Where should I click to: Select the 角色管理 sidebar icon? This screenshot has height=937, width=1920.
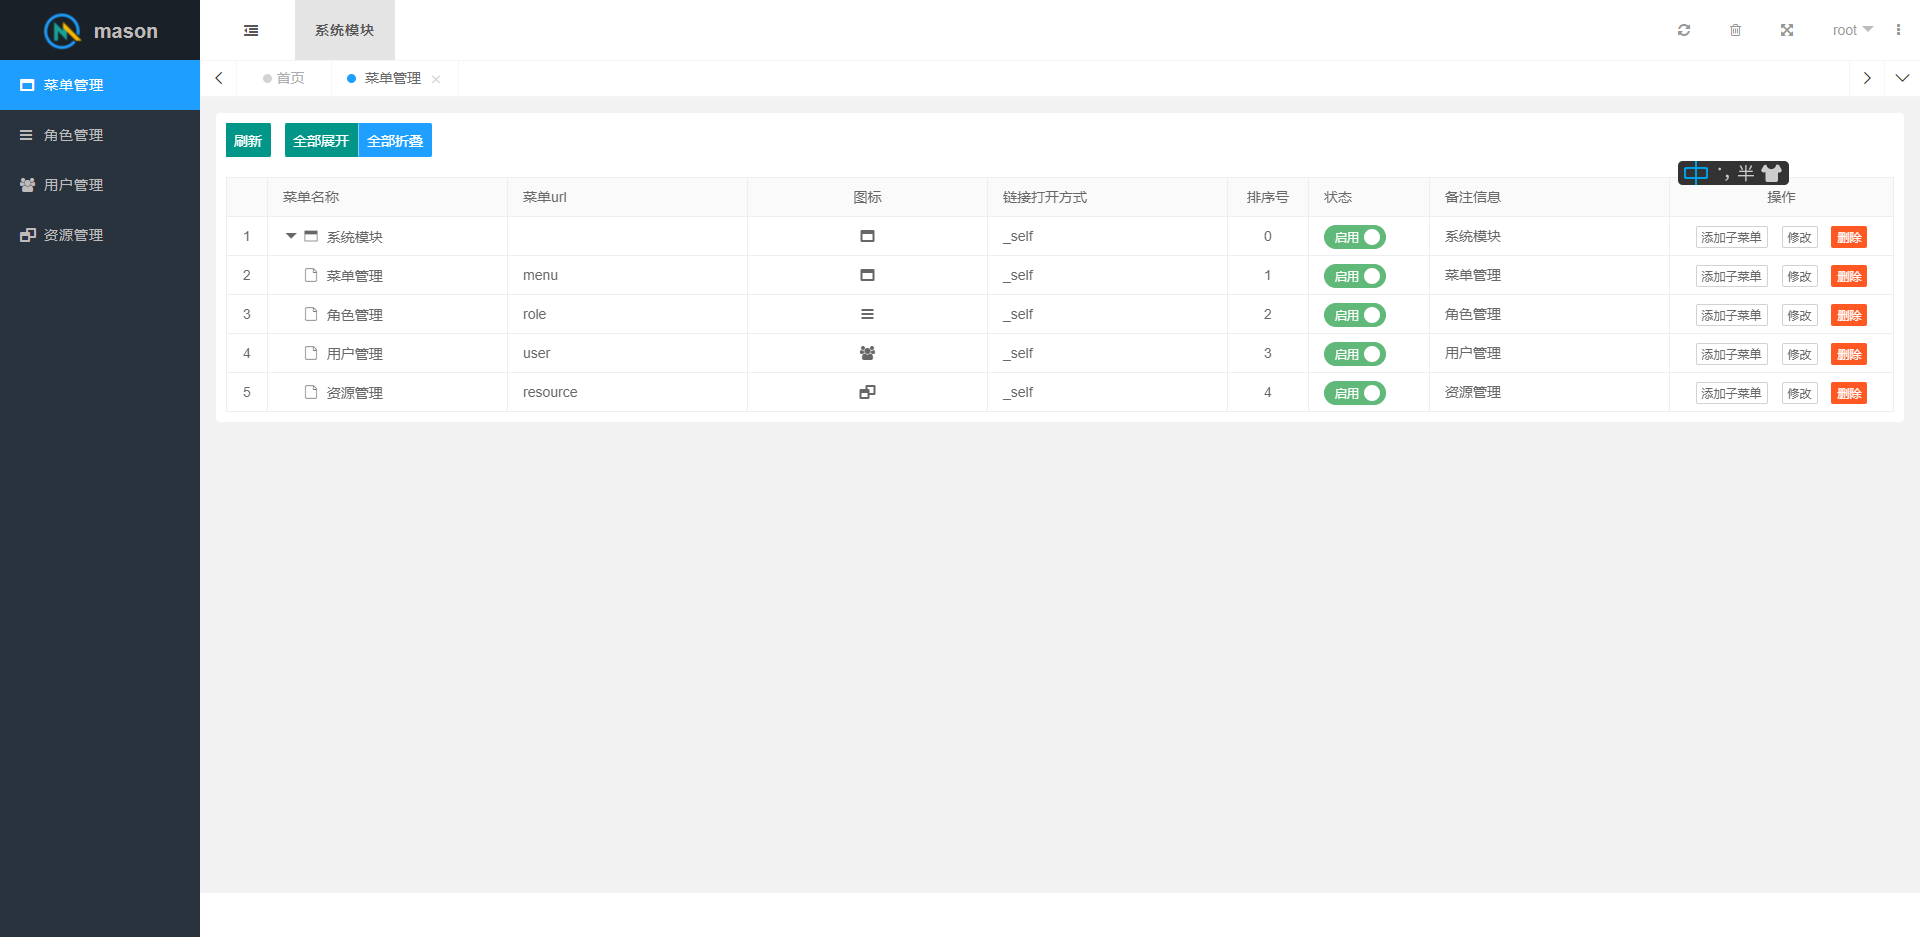click(x=26, y=134)
